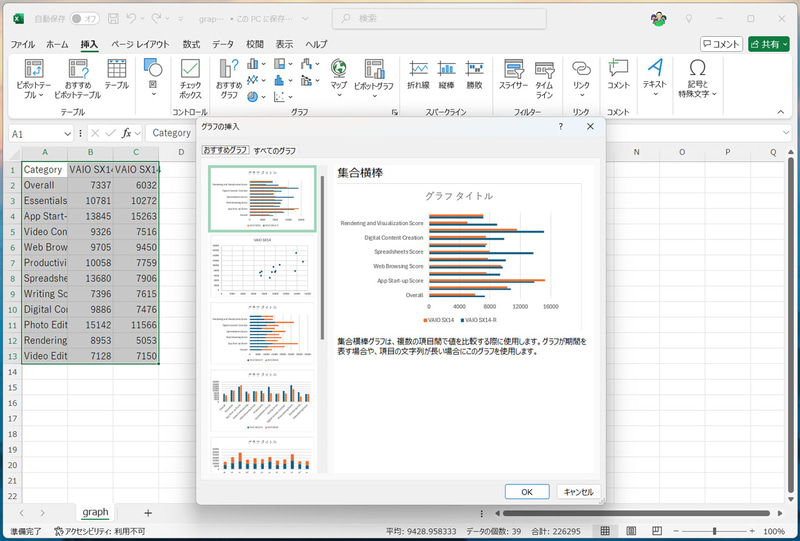Insert a Checkbox (チェックボックス) control
This screenshot has height=541, width=800.
pos(190,79)
